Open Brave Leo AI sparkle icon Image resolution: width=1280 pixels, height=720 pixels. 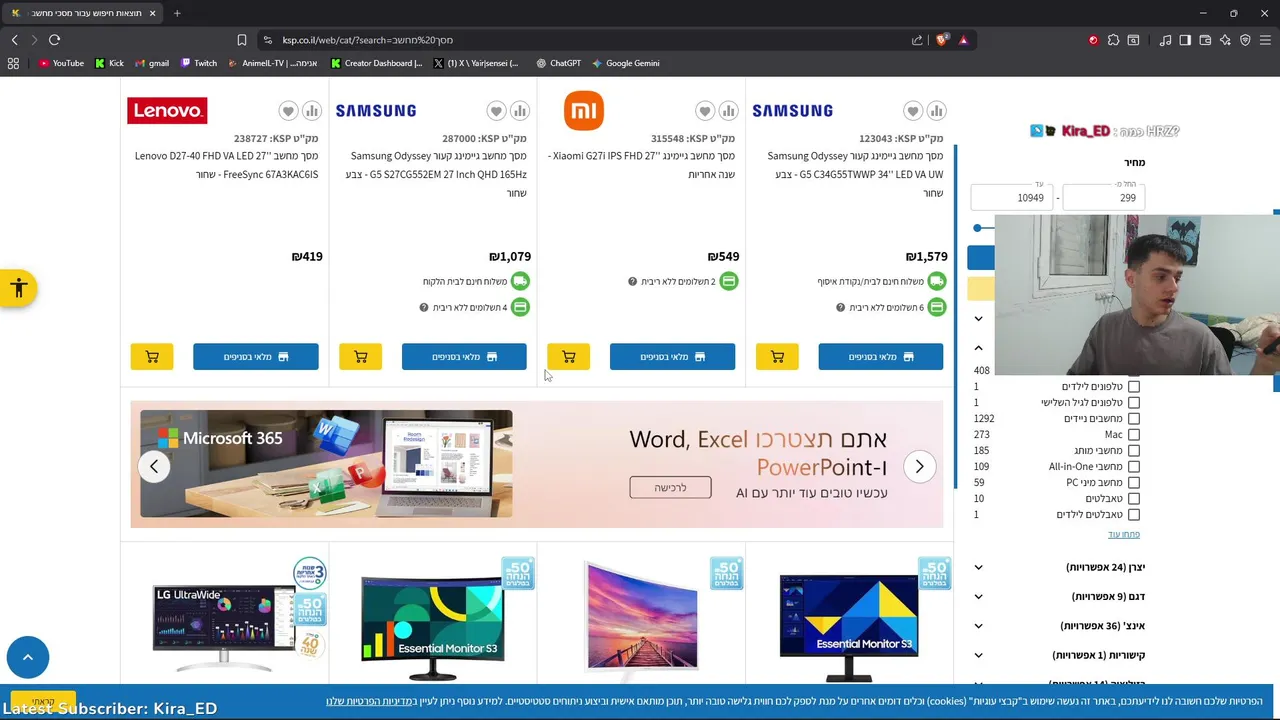(x=1225, y=40)
